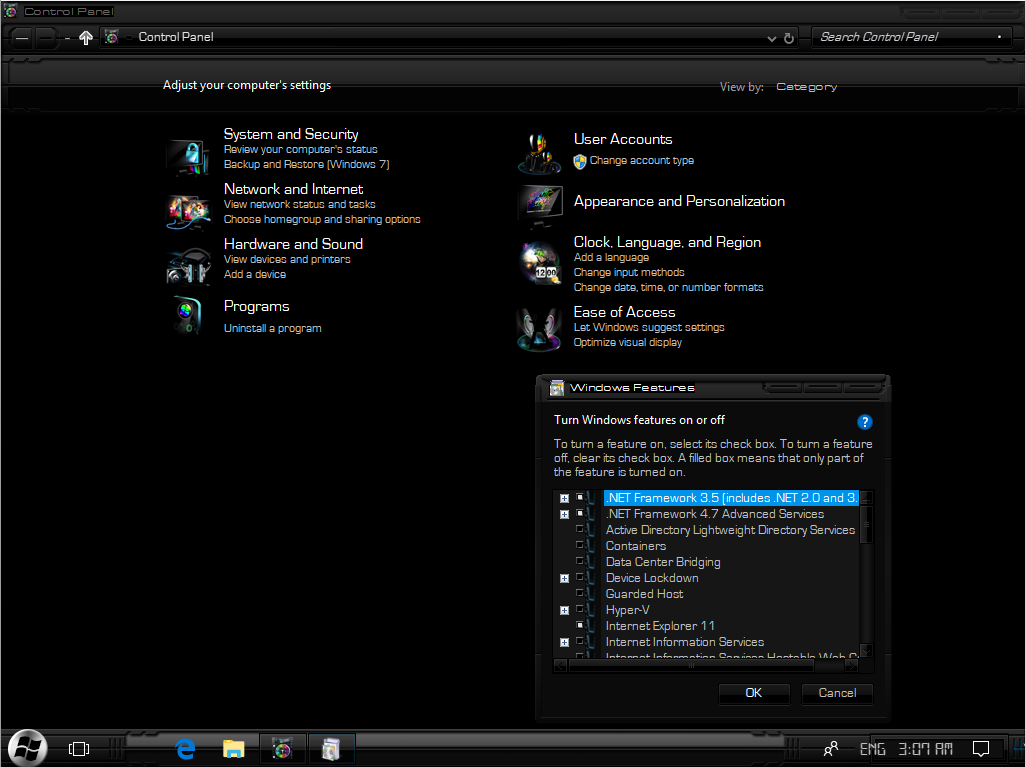
Task: Switch to Windows Features taskbar button
Action: (331, 749)
